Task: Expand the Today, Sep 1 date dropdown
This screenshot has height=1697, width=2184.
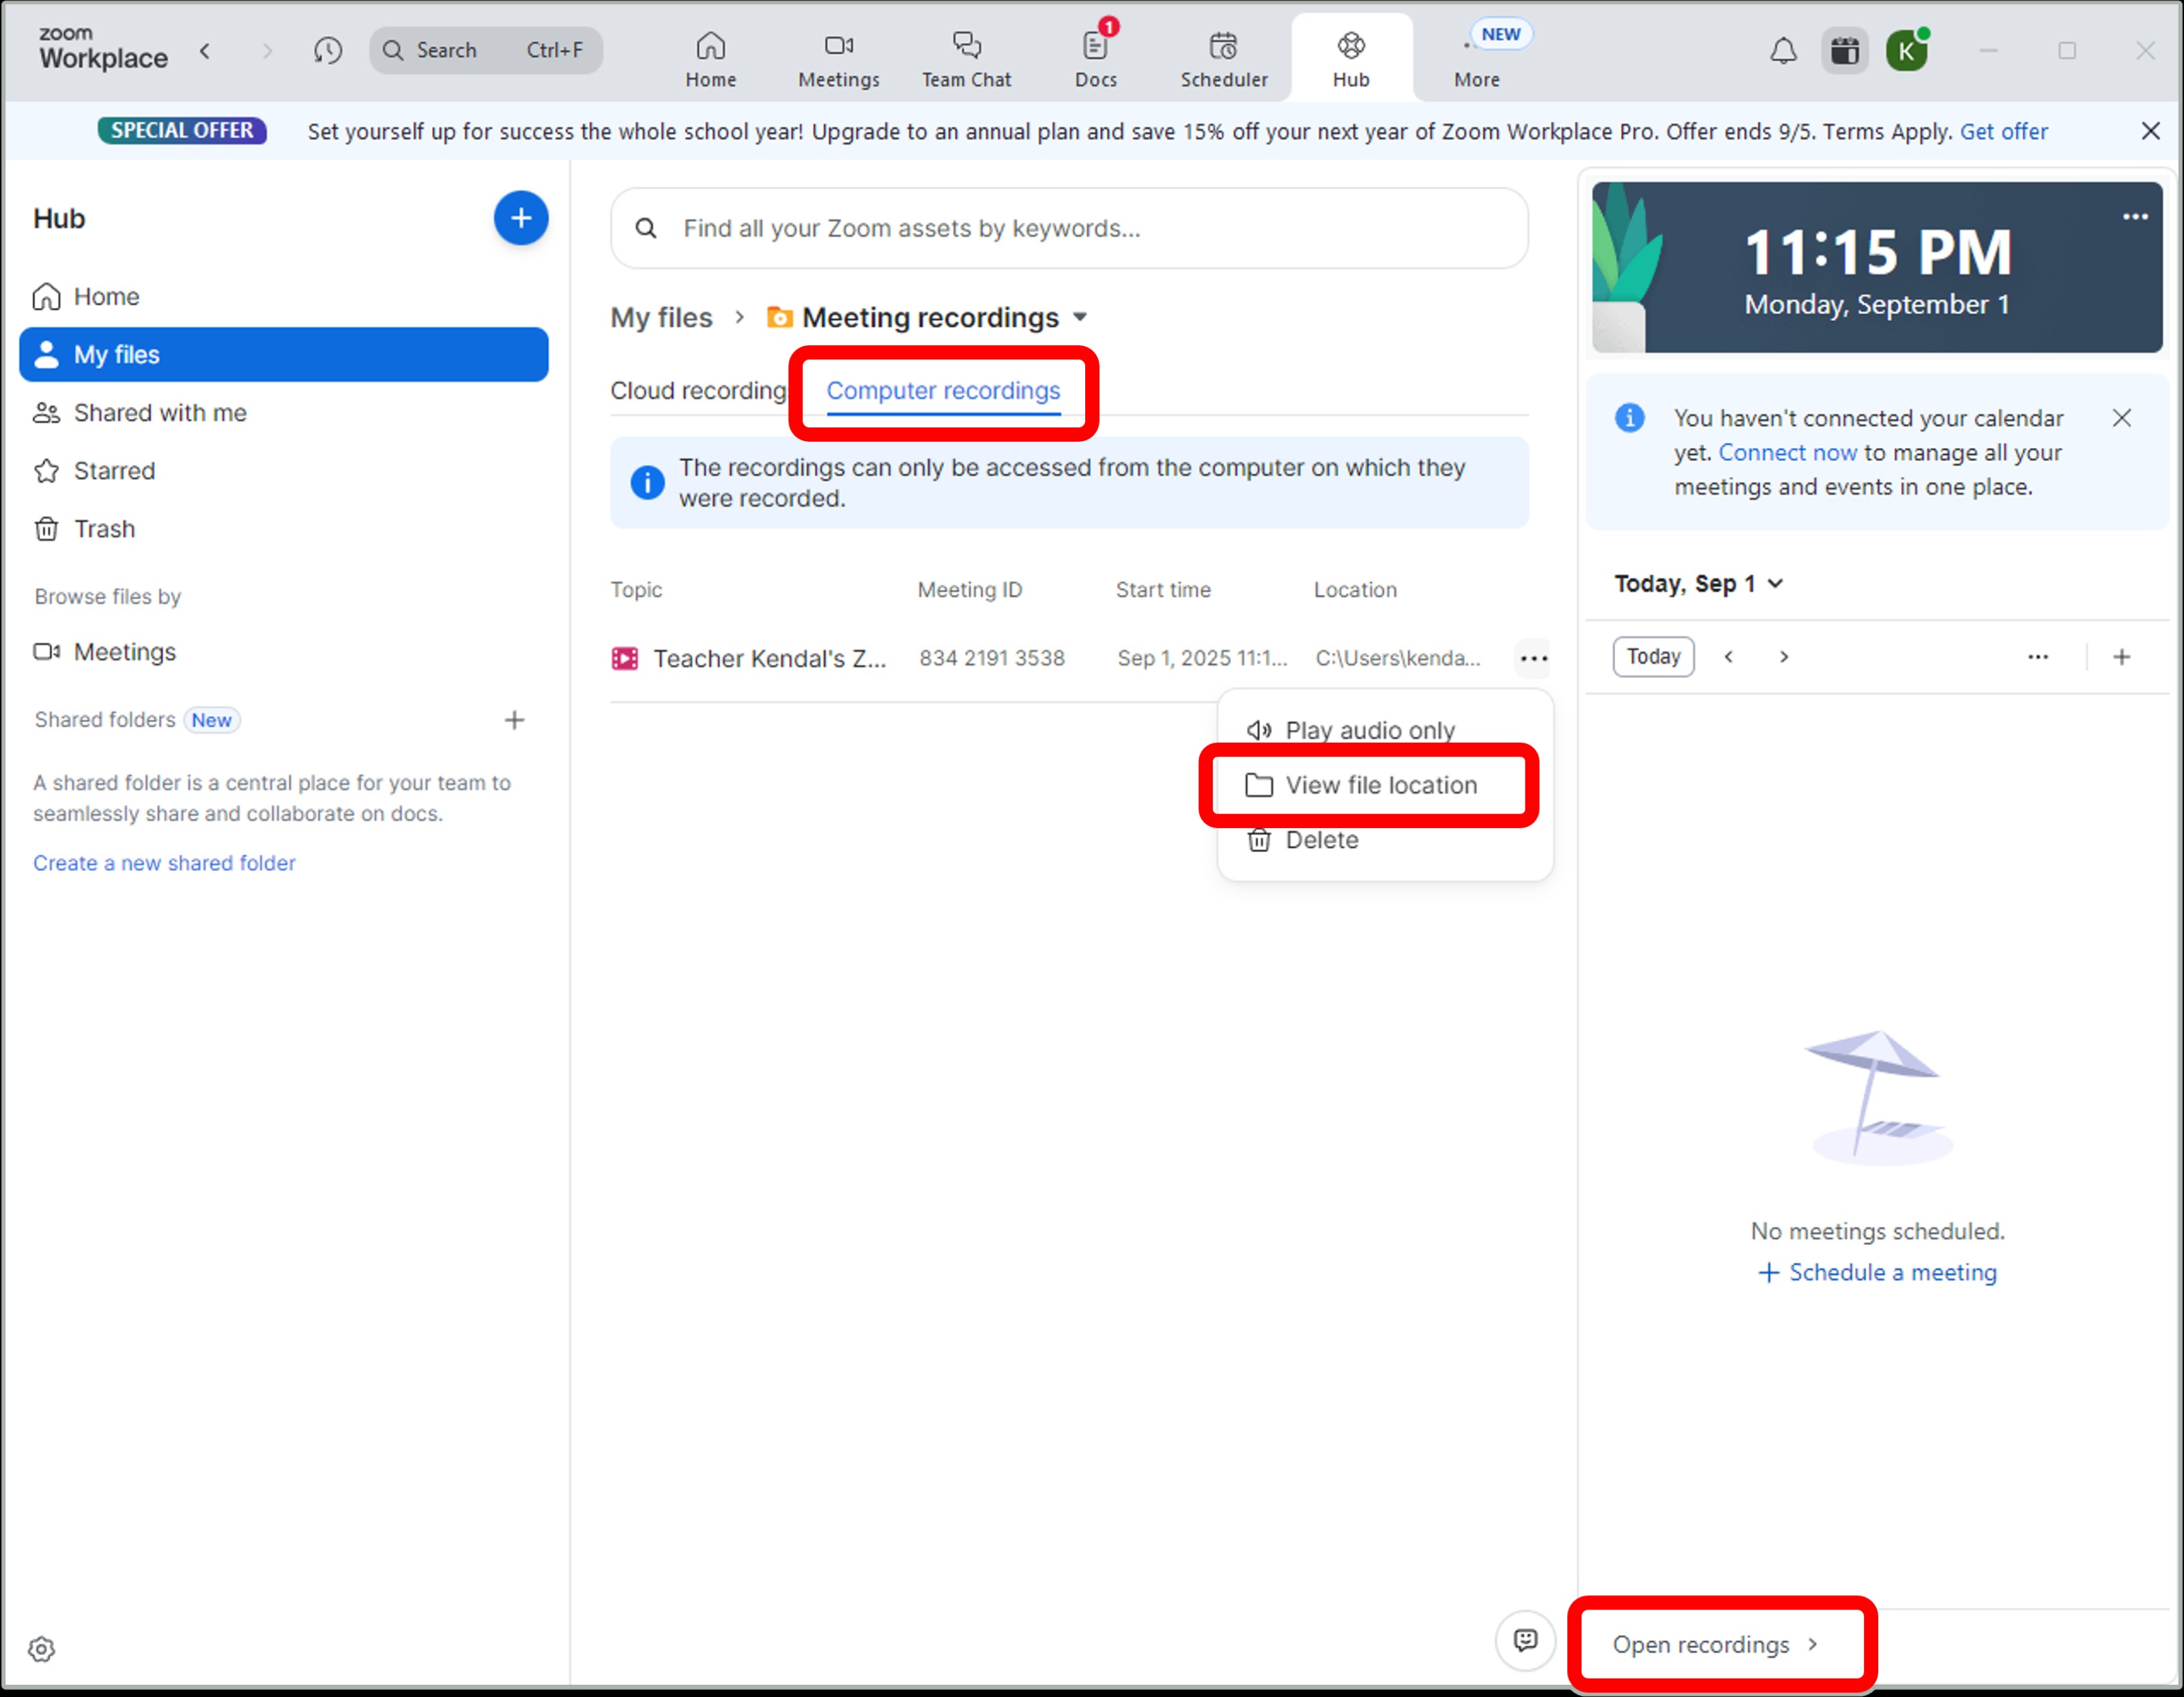Action: (1775, 584)
